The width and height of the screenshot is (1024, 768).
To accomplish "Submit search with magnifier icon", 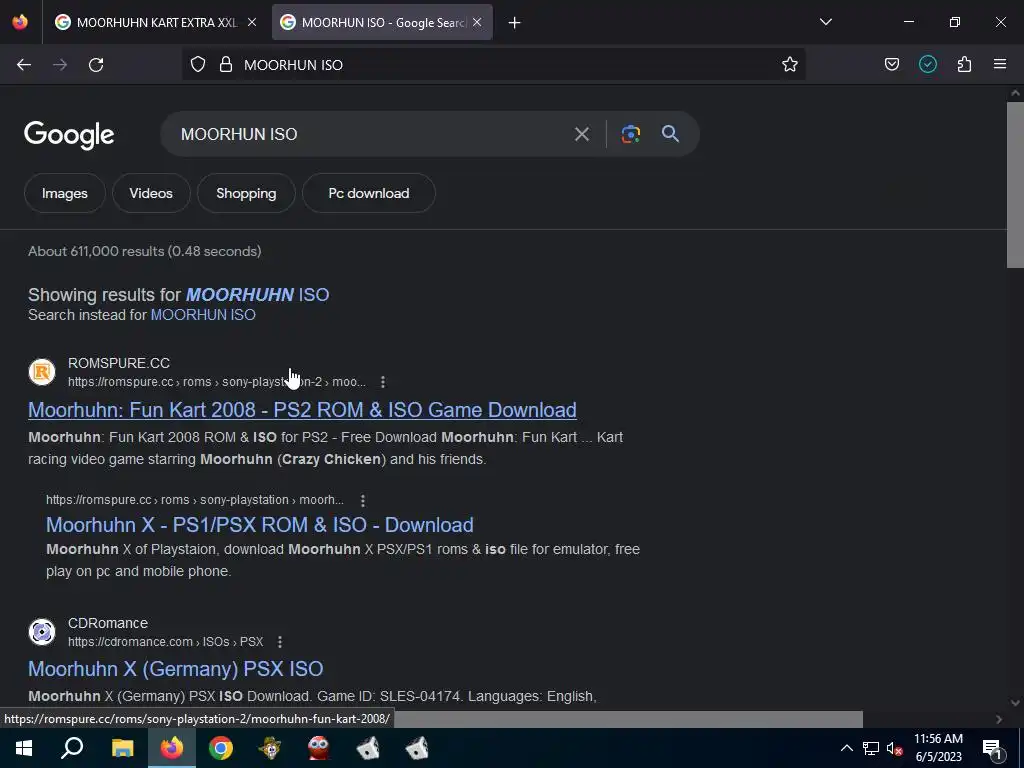I will click(x=670, y=134).
